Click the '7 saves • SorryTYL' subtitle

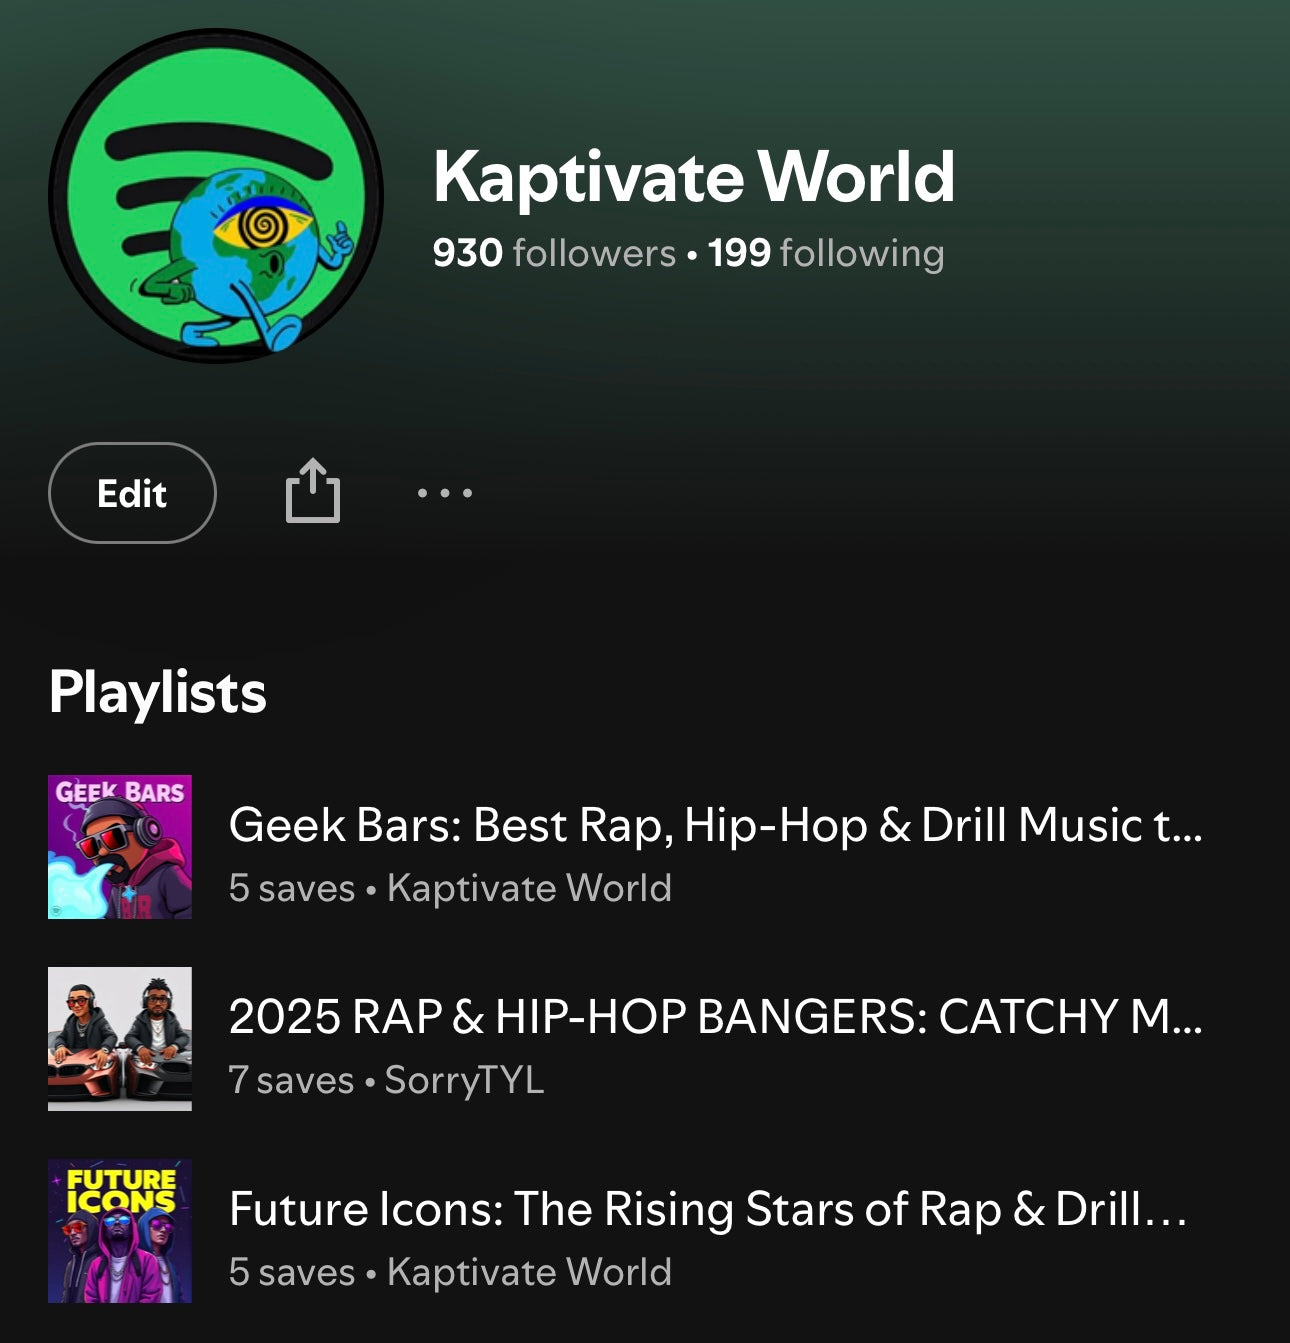tap(386, 1080)
